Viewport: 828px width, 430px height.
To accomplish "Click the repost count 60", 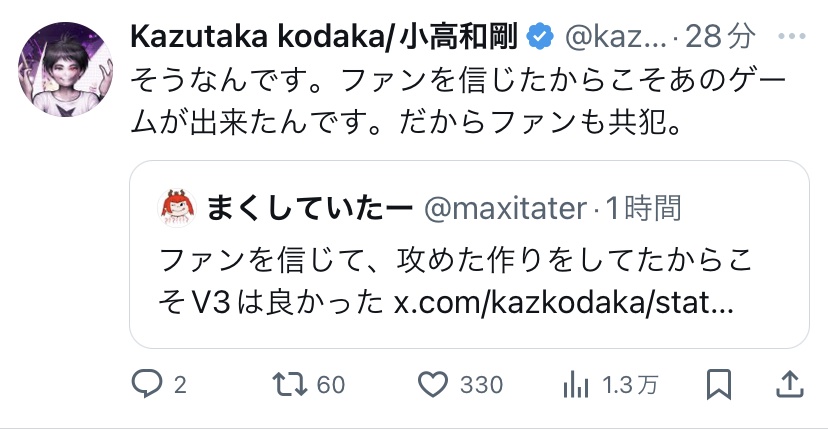I will pyautogui.click(x=331, y=384).
